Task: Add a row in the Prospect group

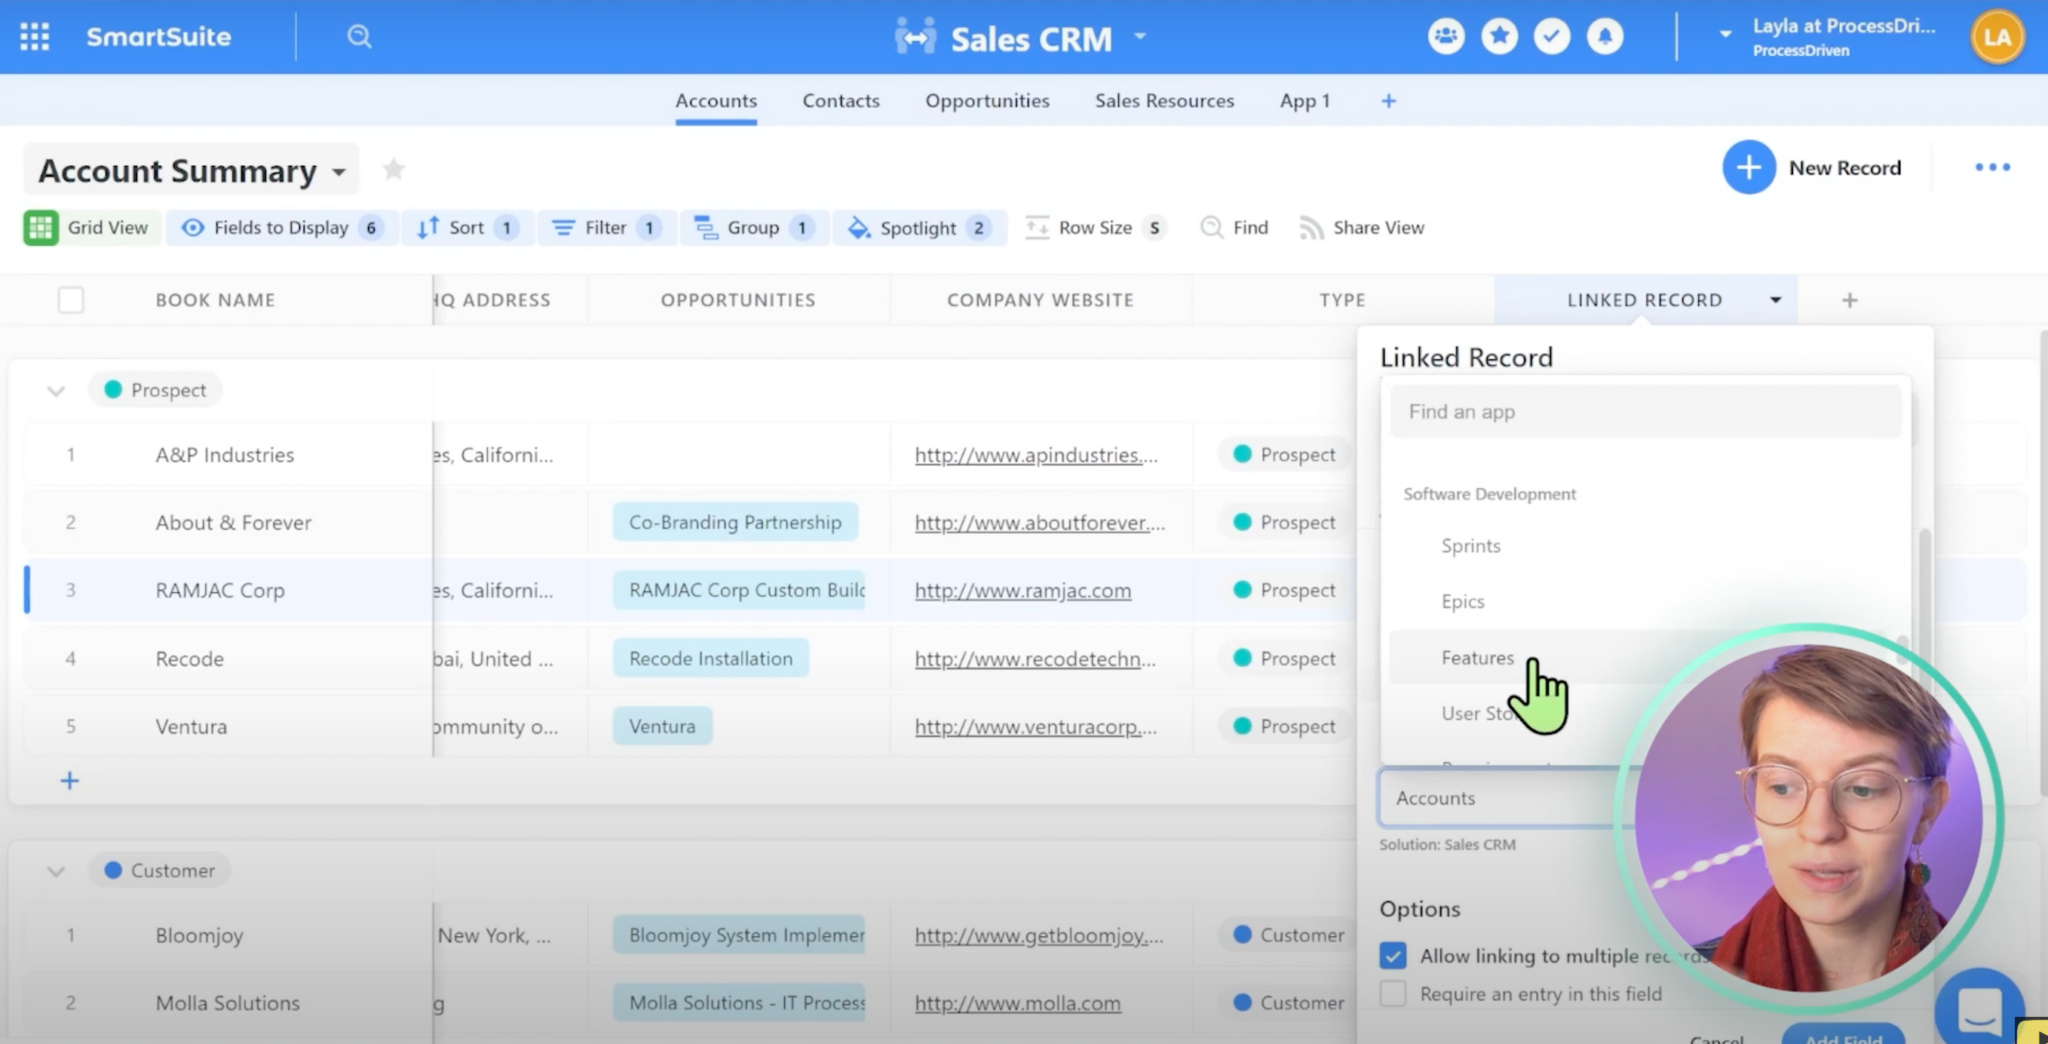Action: click(x=69, y=781)
